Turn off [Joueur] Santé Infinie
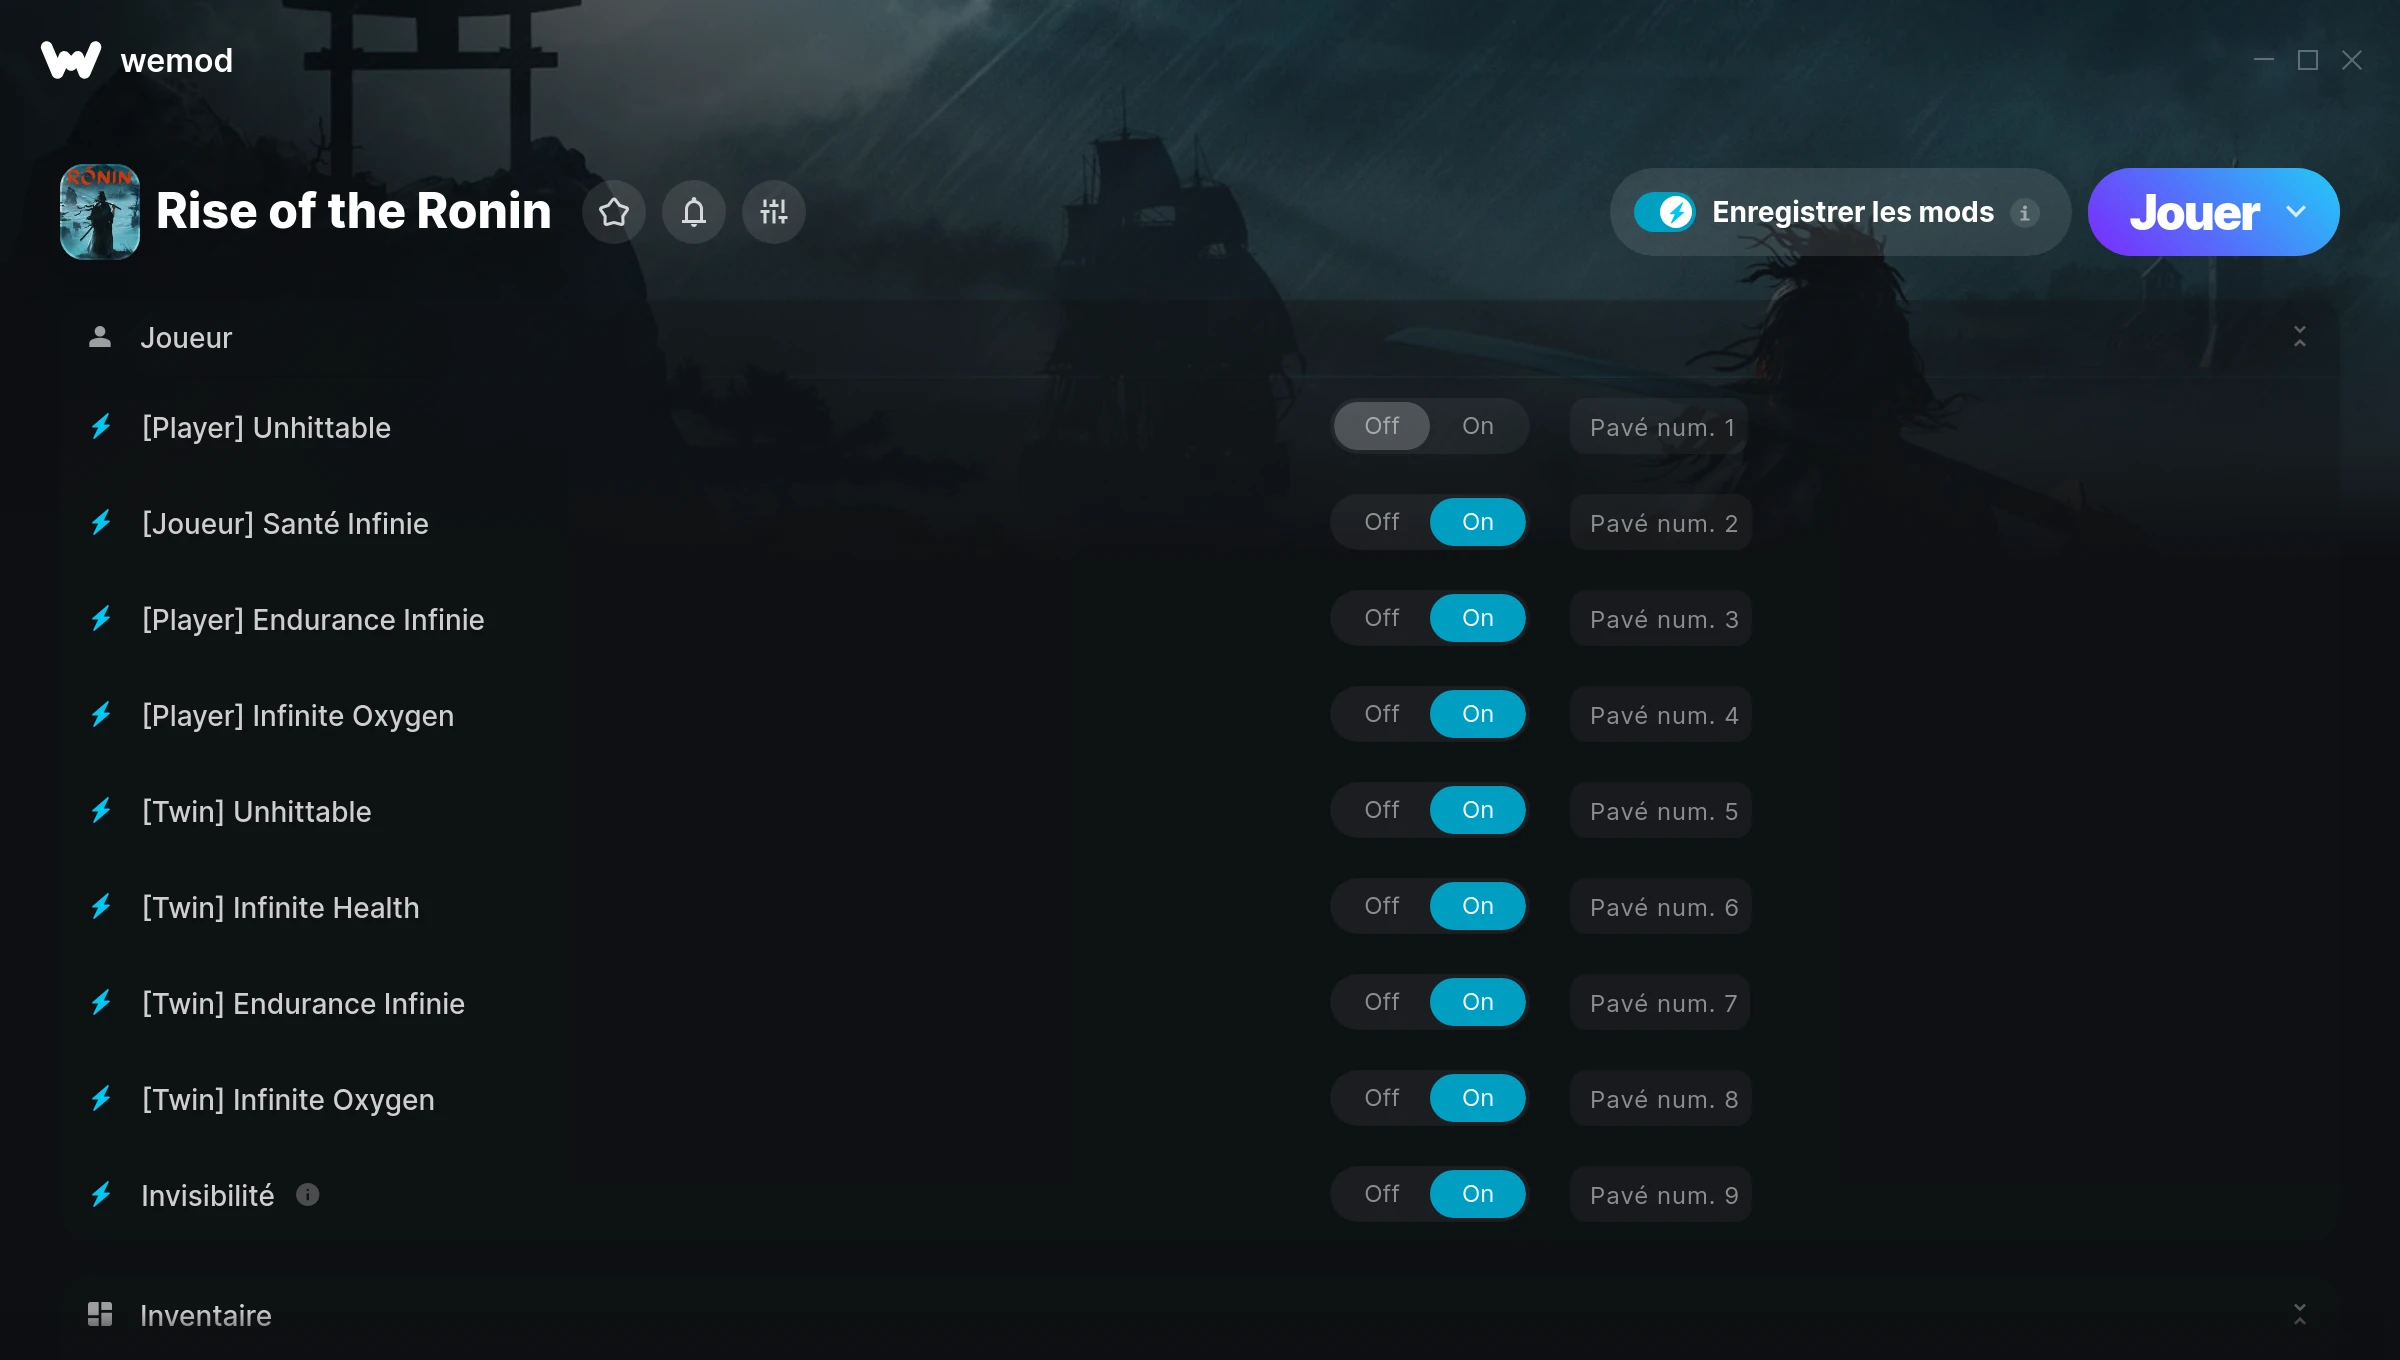This screenshot has width=2400, height=1360. [1382, 522]
